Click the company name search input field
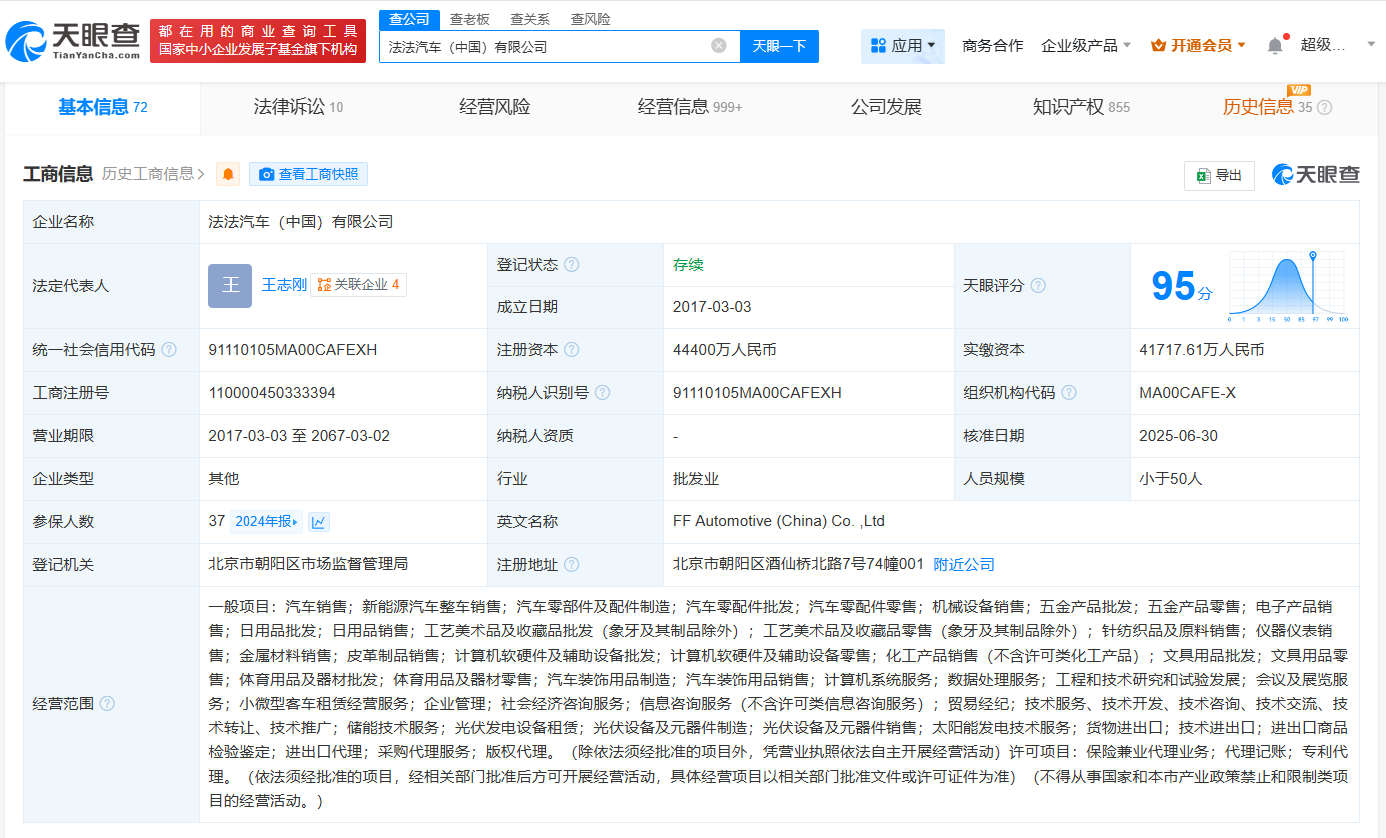 point(545,46)
